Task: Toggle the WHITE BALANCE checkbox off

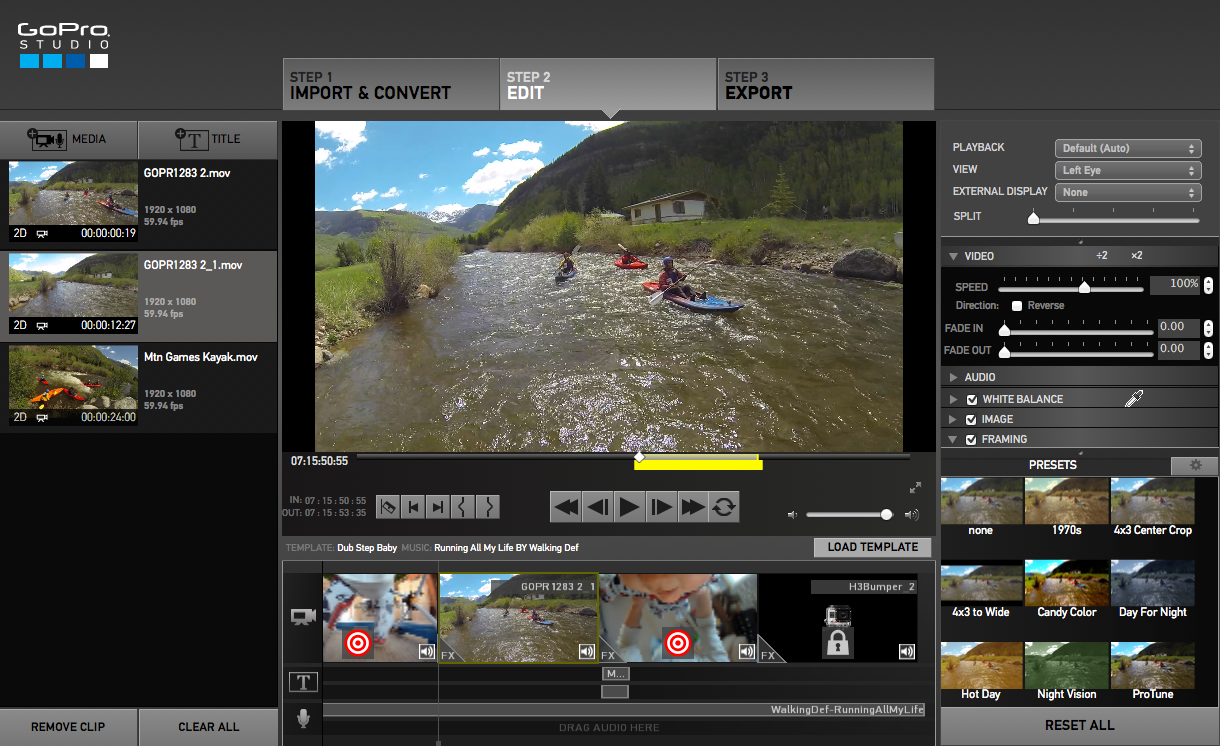Action: pyautogui.click(x=971, y=398)
